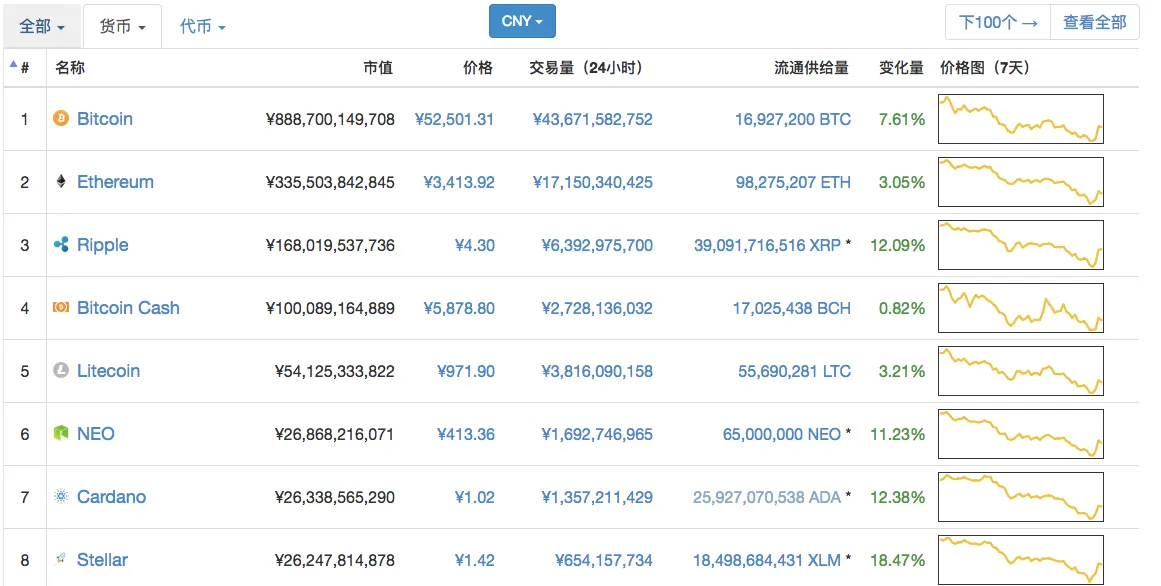The width and height of the screenshot is (1161, 586).
Task: Click the Litecoin logo icon
Action: [x=61, y=370]
